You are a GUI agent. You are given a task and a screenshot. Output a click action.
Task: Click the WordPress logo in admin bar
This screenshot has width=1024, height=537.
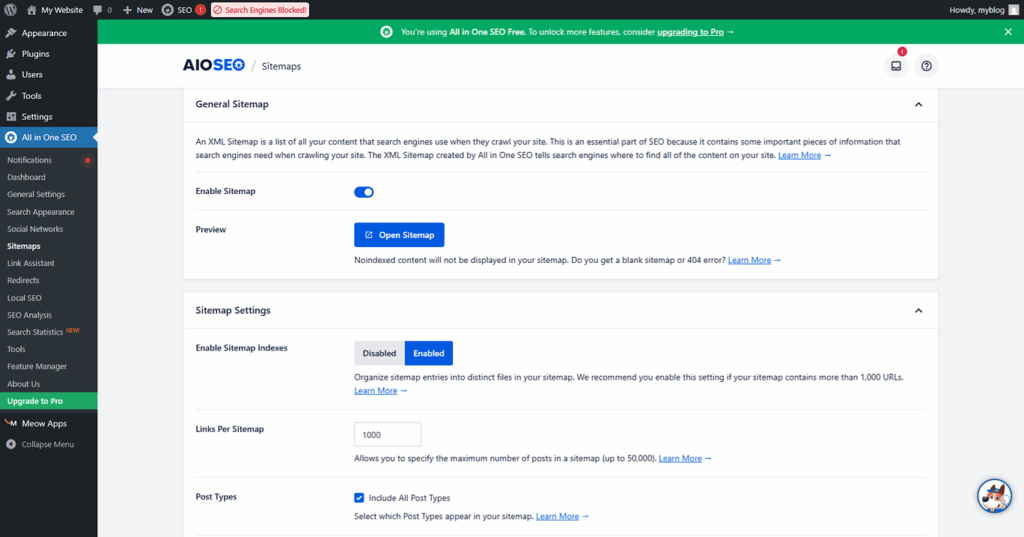point(10,10)
